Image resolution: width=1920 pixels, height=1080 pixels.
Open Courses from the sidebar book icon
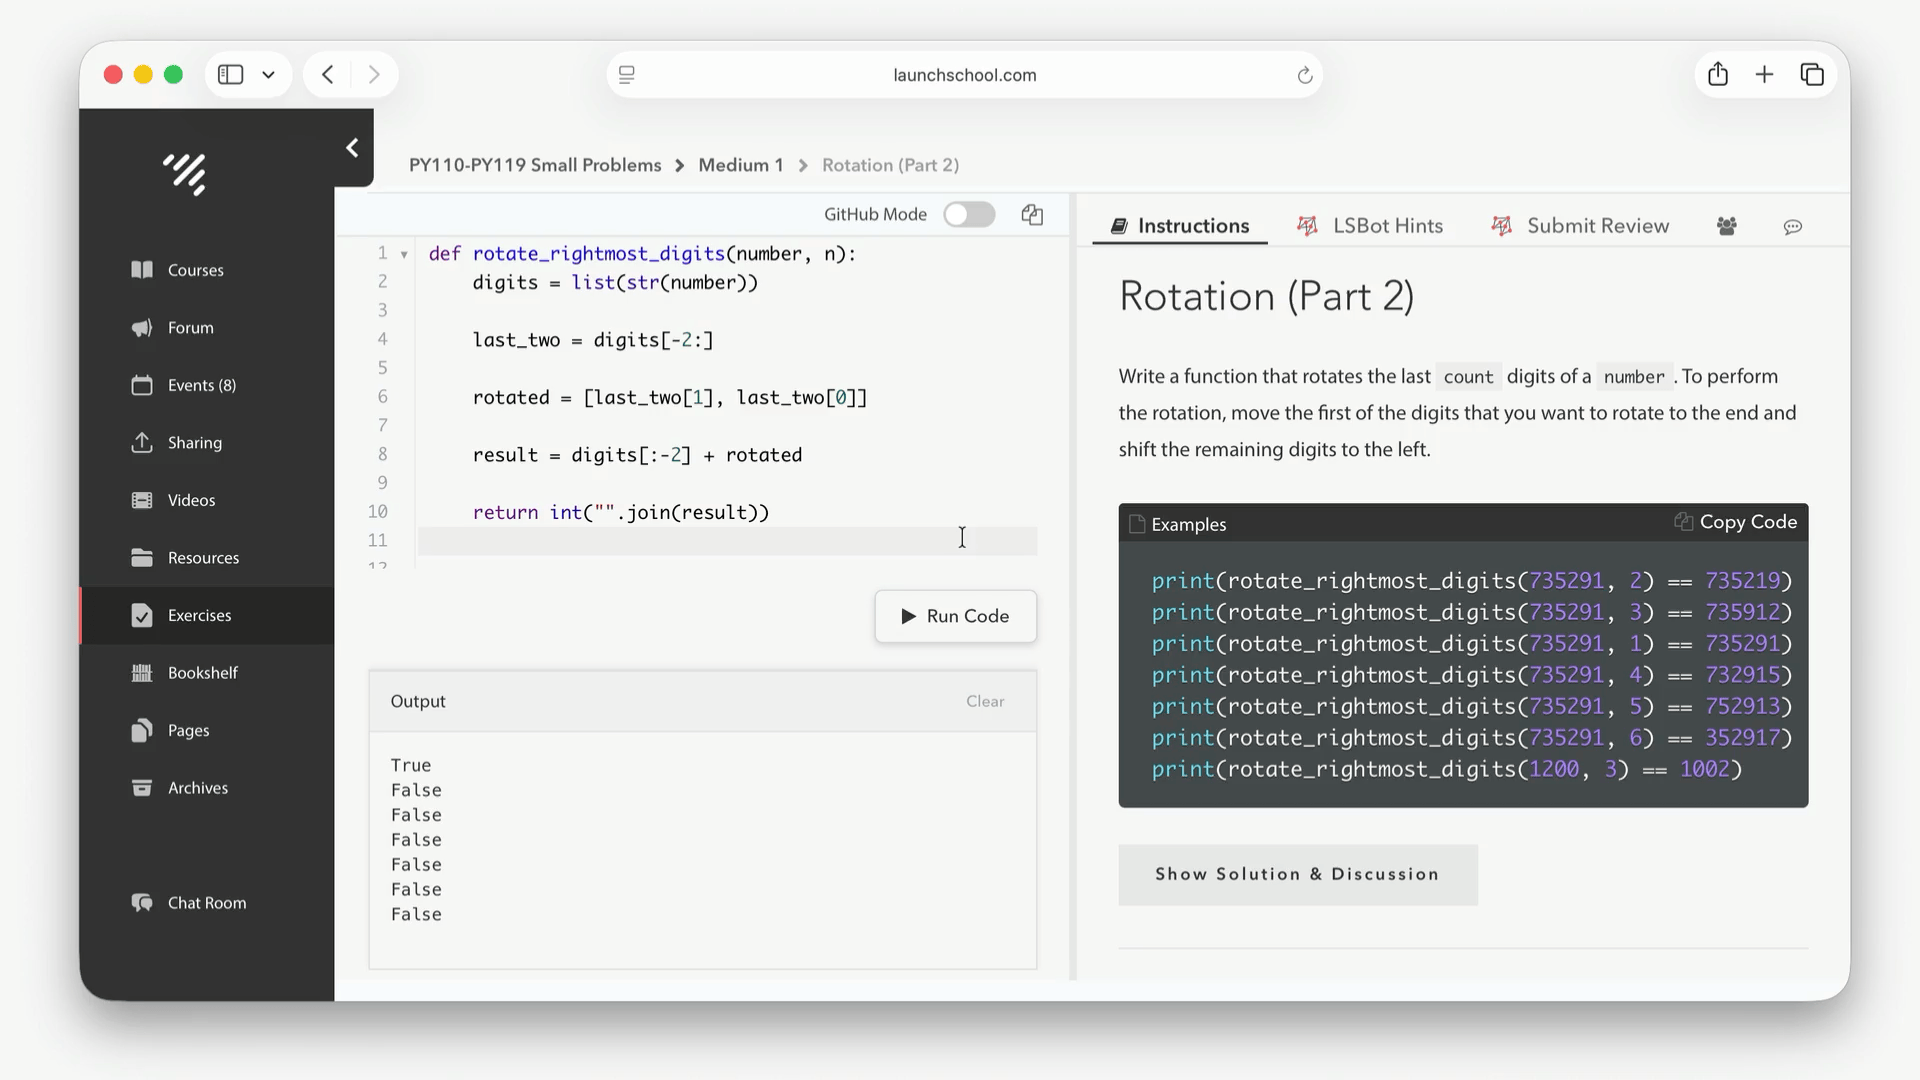pos(142,270)
